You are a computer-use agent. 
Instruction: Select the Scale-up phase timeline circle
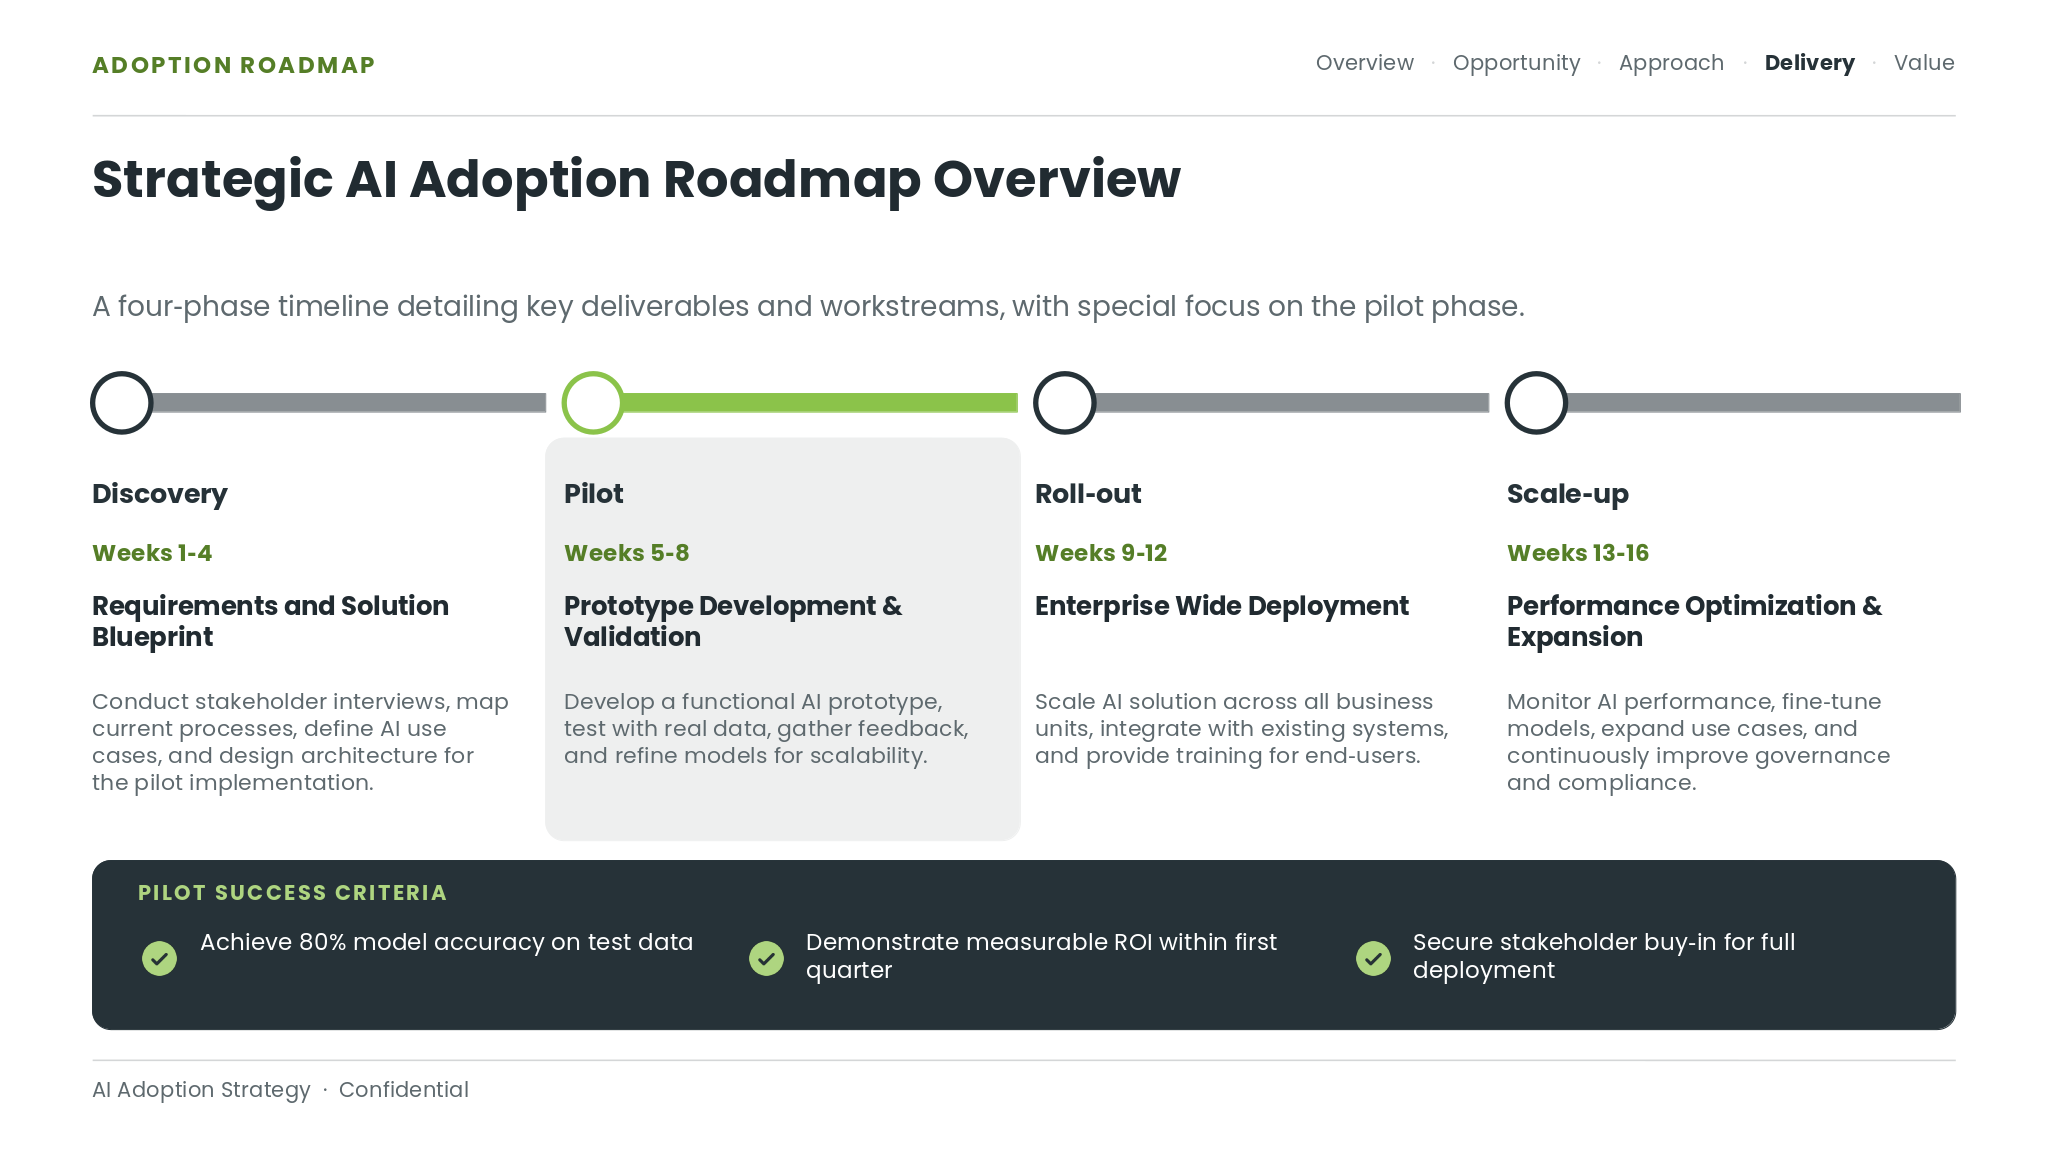coord(1536,403)
